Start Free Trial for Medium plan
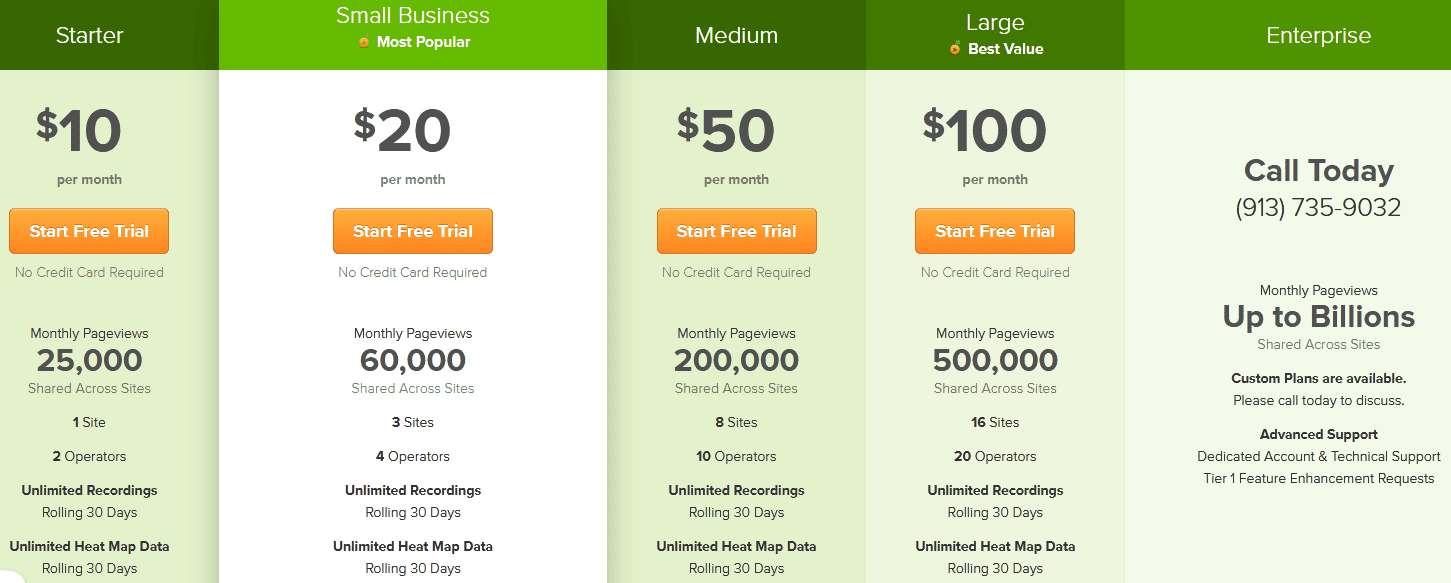Screen dimensions: 1451x583 click(737, 230)
